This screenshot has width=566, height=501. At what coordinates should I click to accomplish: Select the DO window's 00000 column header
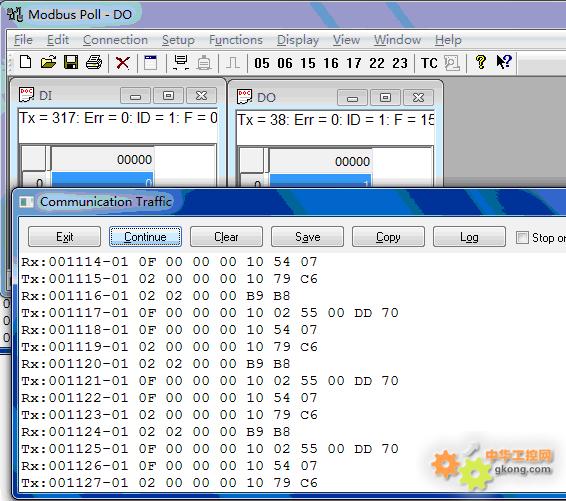point(320,161)
